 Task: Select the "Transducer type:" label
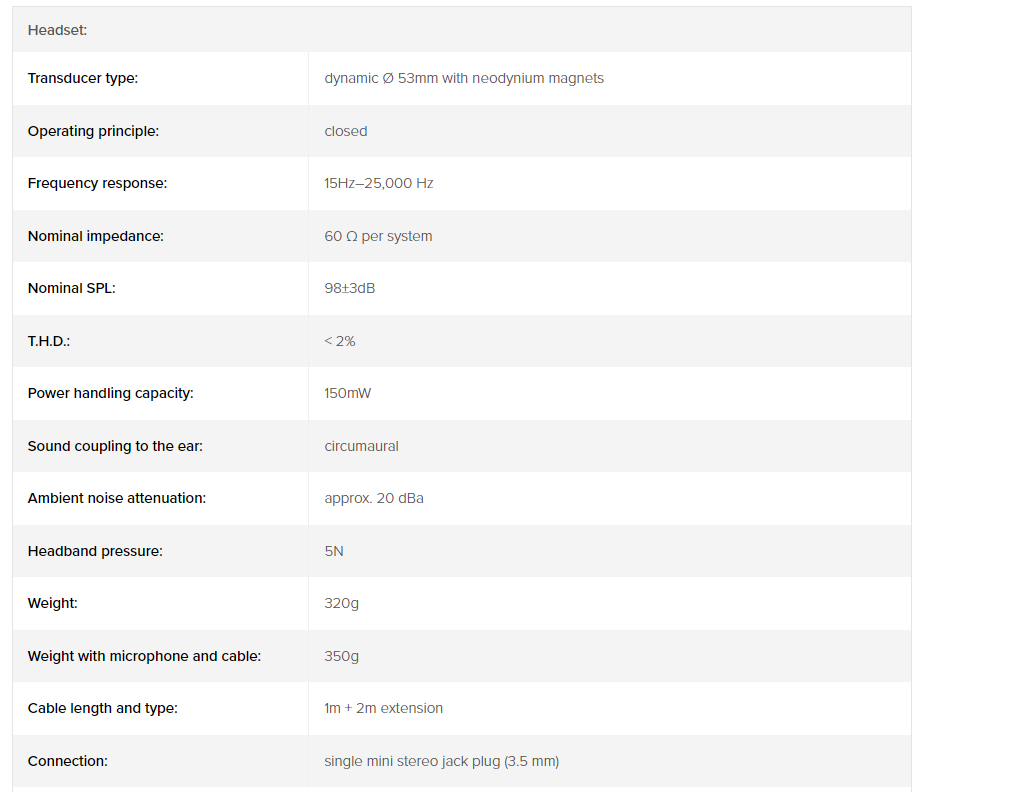[83, 78]
